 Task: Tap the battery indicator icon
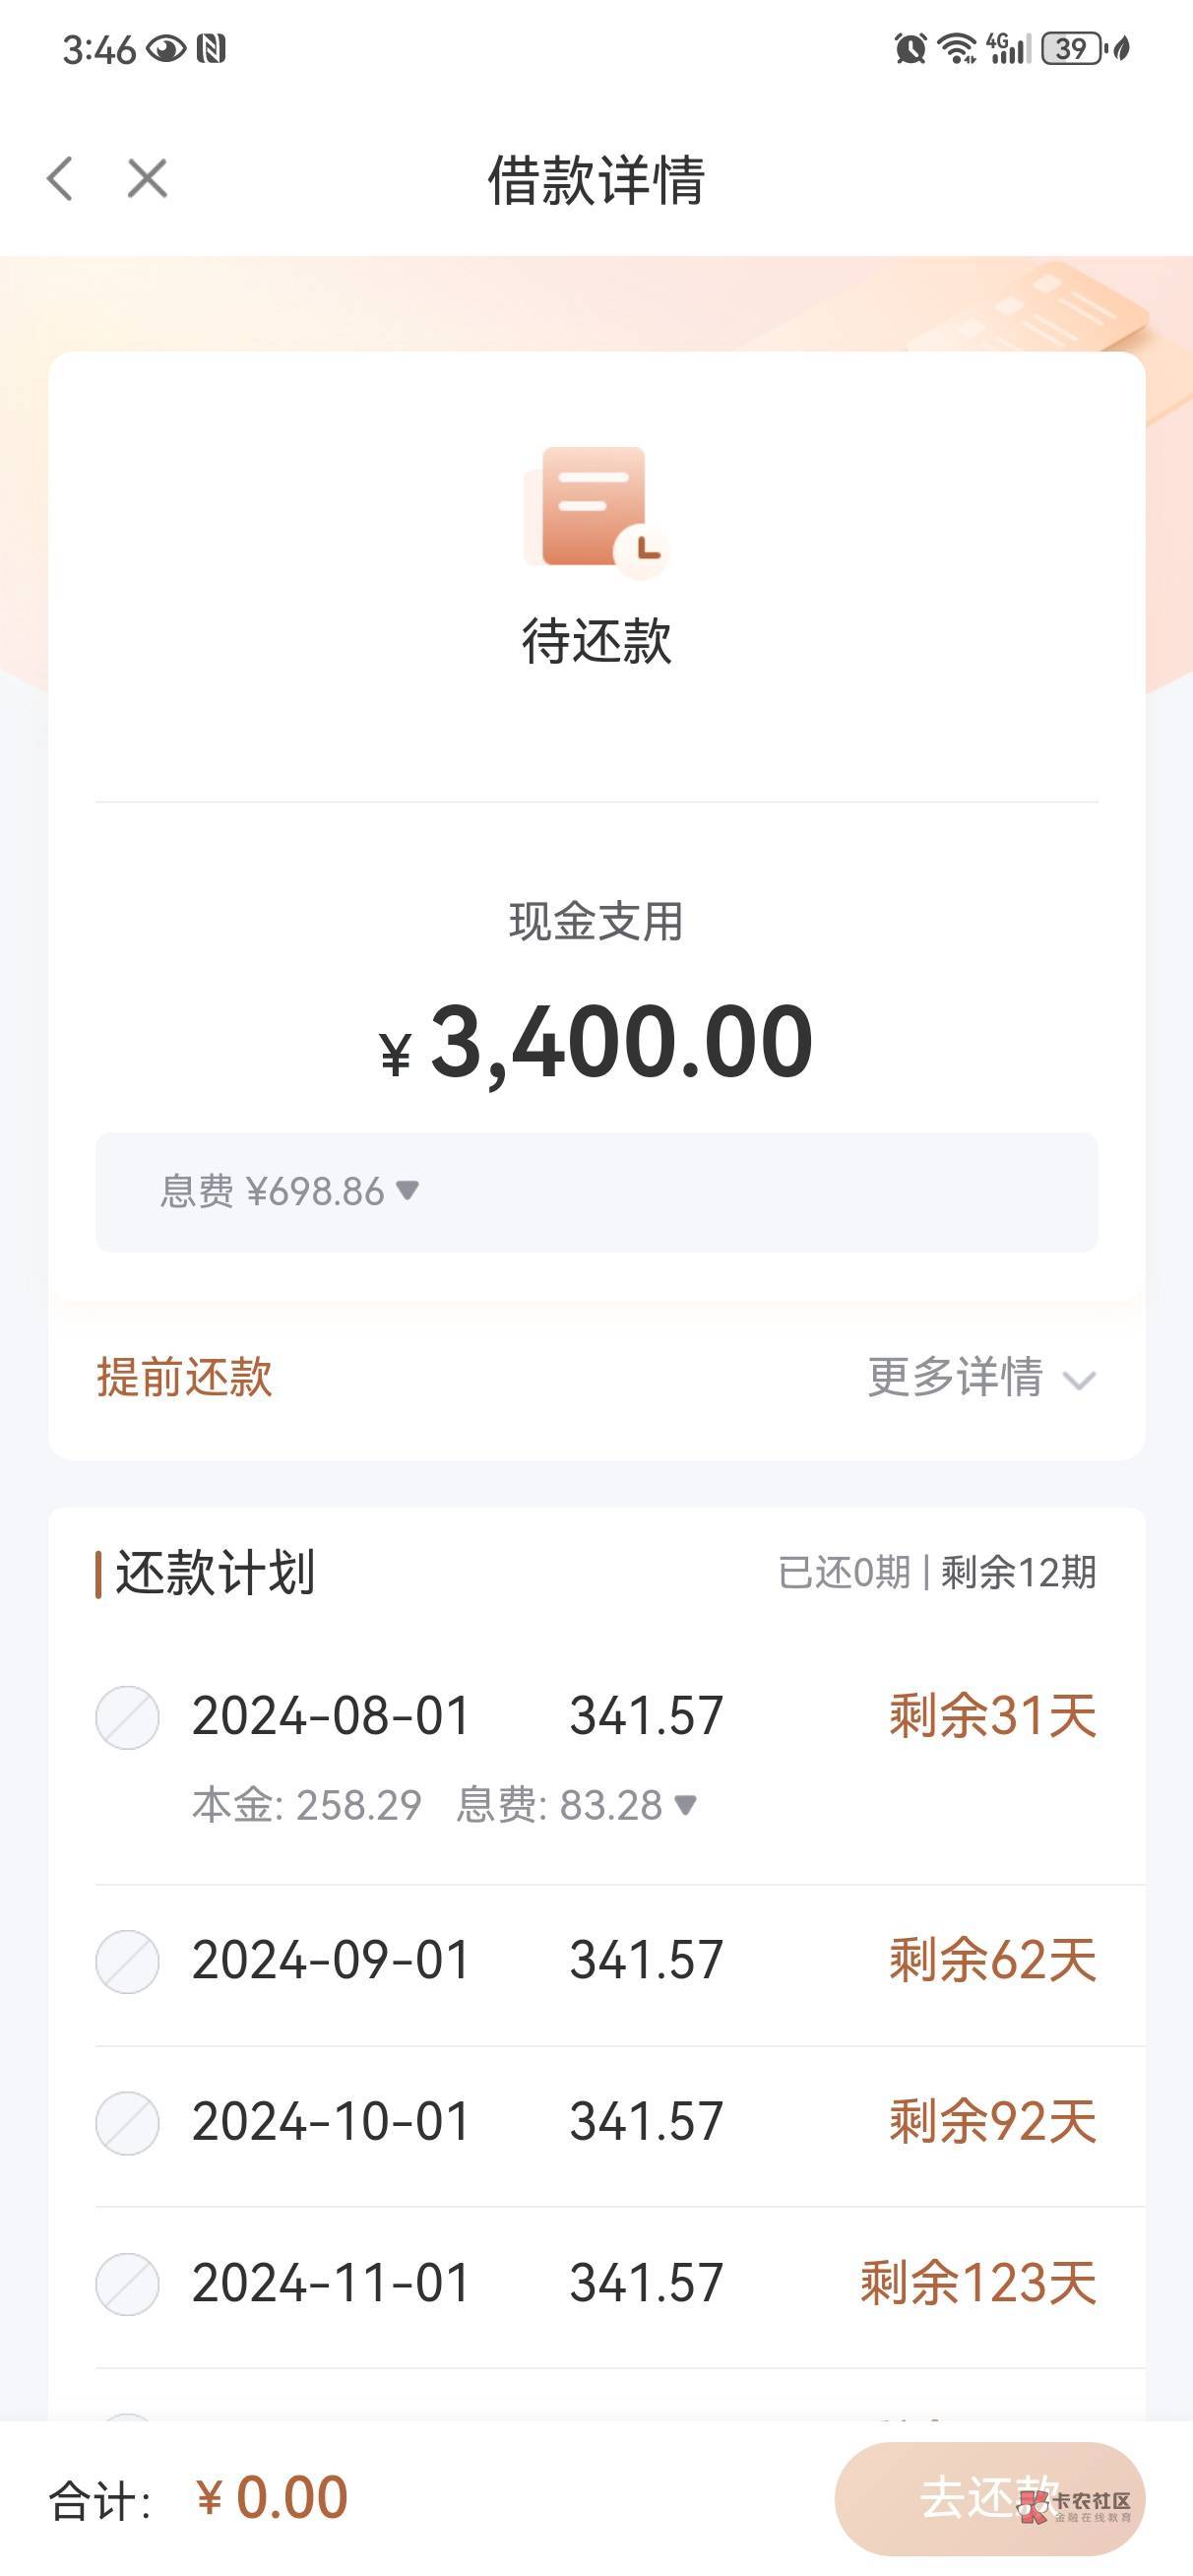pyautogui.click(x=1072, y=48)
